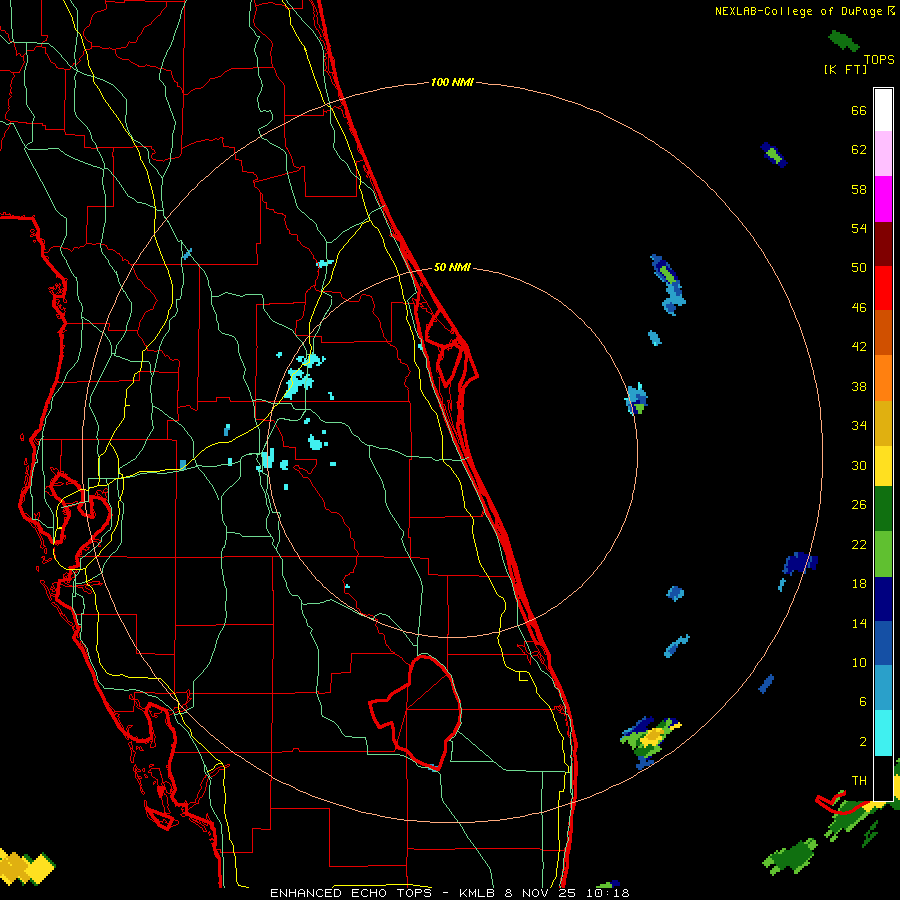Click the navy 18 legend swatch
Image resolution: width=900 pixels, height=900 pixels.
pyautogui.click(x=883, y=599)
